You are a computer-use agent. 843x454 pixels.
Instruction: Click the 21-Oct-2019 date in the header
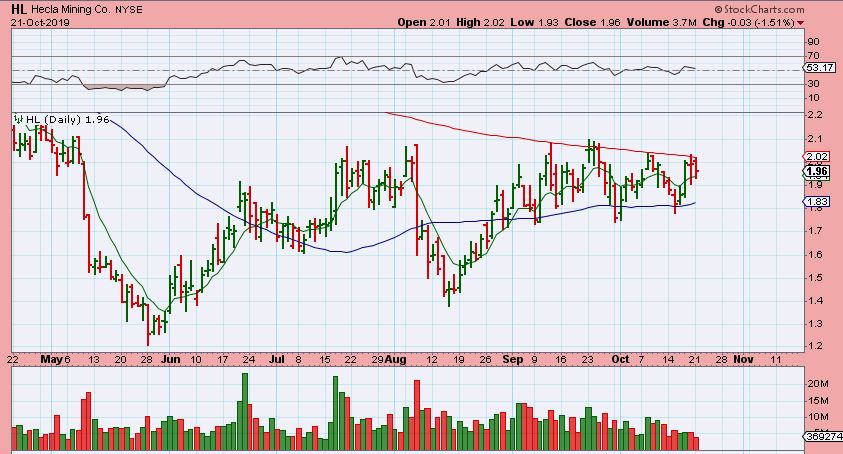(40, 23)
